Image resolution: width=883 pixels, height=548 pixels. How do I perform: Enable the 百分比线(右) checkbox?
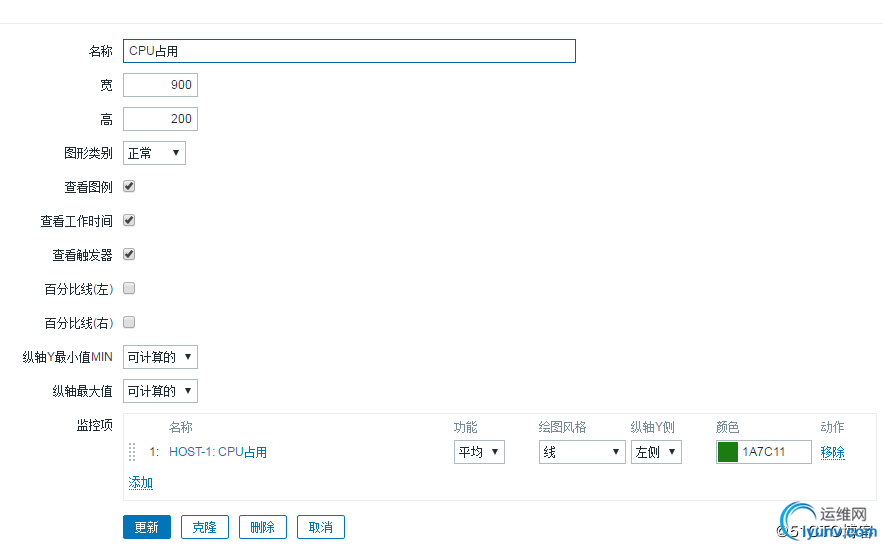tap(129, 322)
